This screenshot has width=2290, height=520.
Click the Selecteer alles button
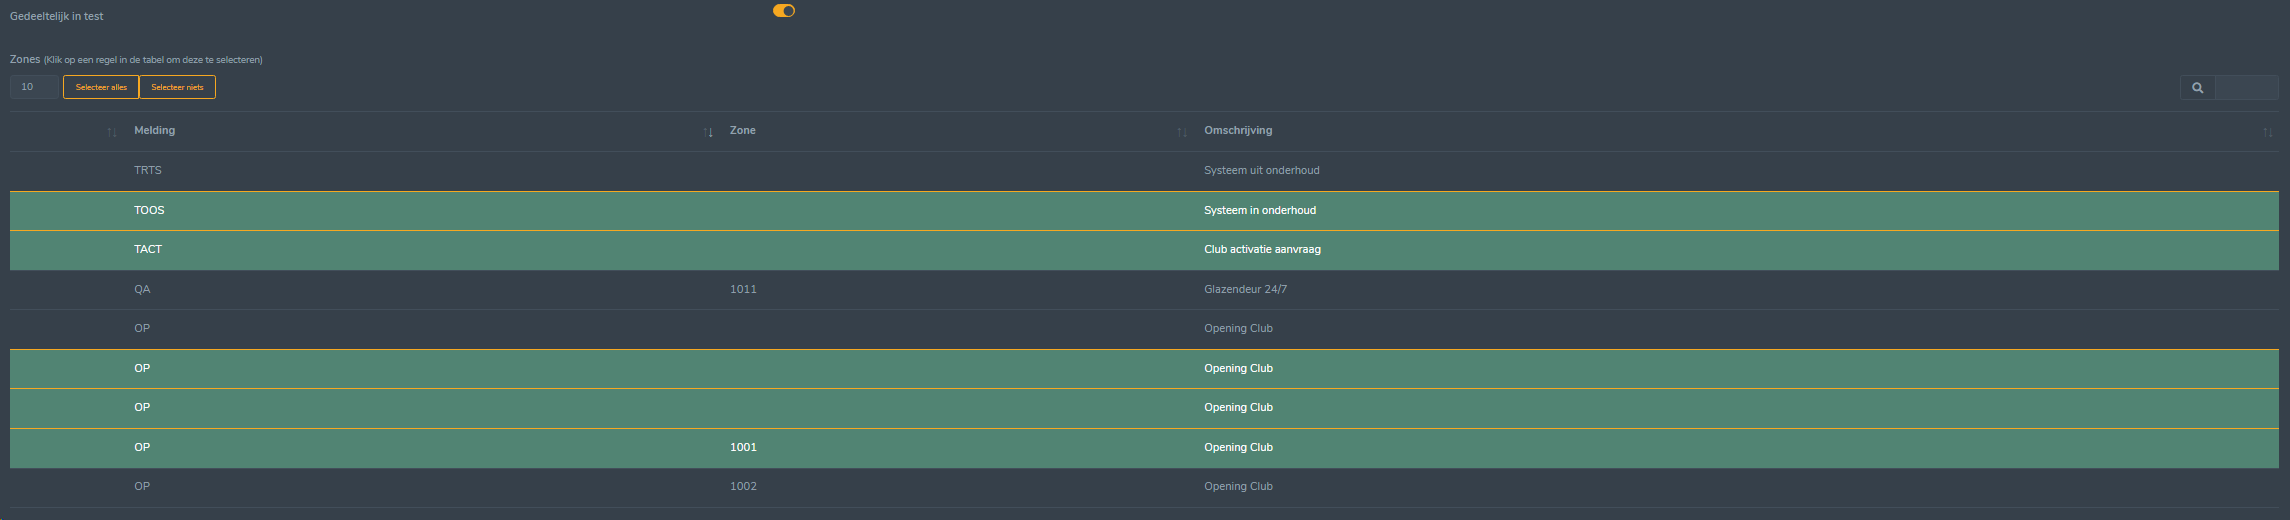coord(101,87)
